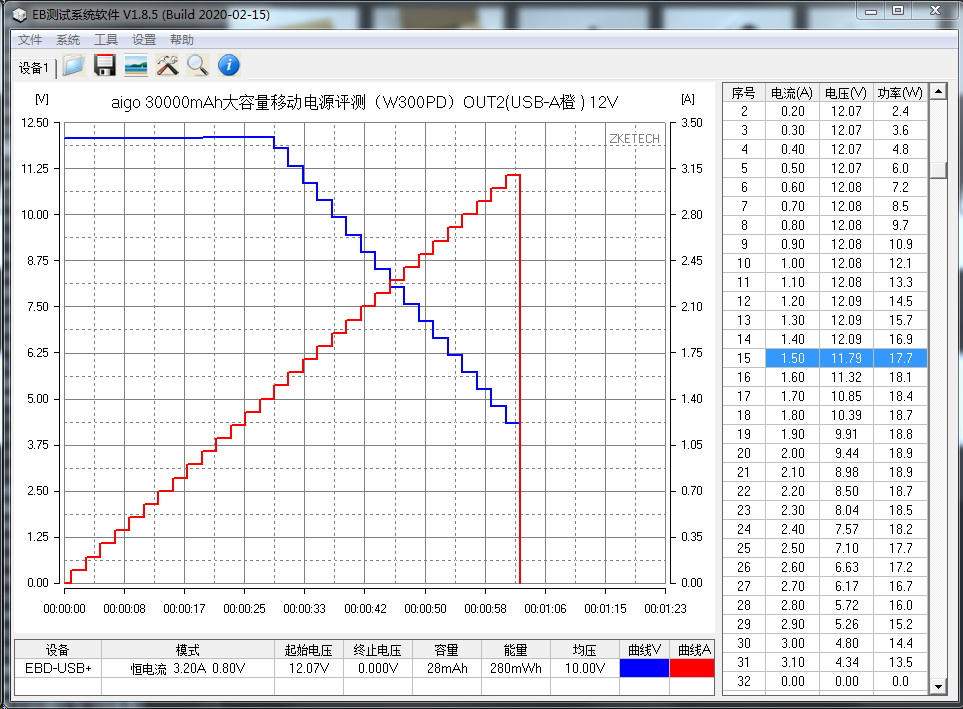This screenshot has width=963, height=709.
Task: Open the 工具 menu
Action: [x=106, y=40]
